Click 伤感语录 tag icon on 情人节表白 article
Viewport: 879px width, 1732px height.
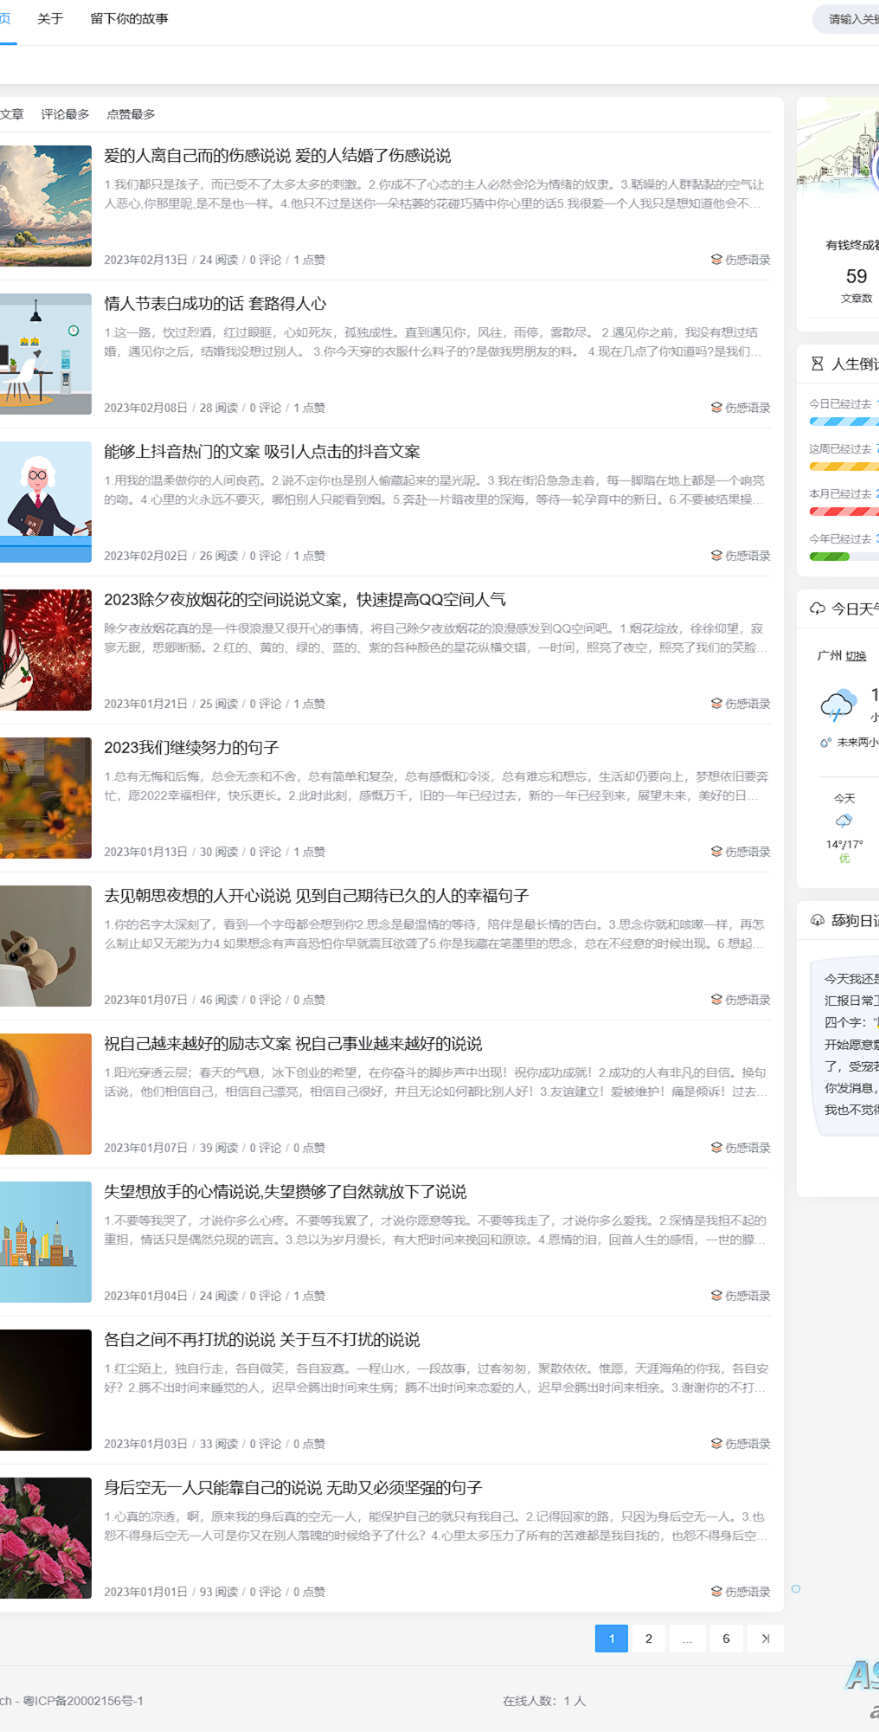716,407
